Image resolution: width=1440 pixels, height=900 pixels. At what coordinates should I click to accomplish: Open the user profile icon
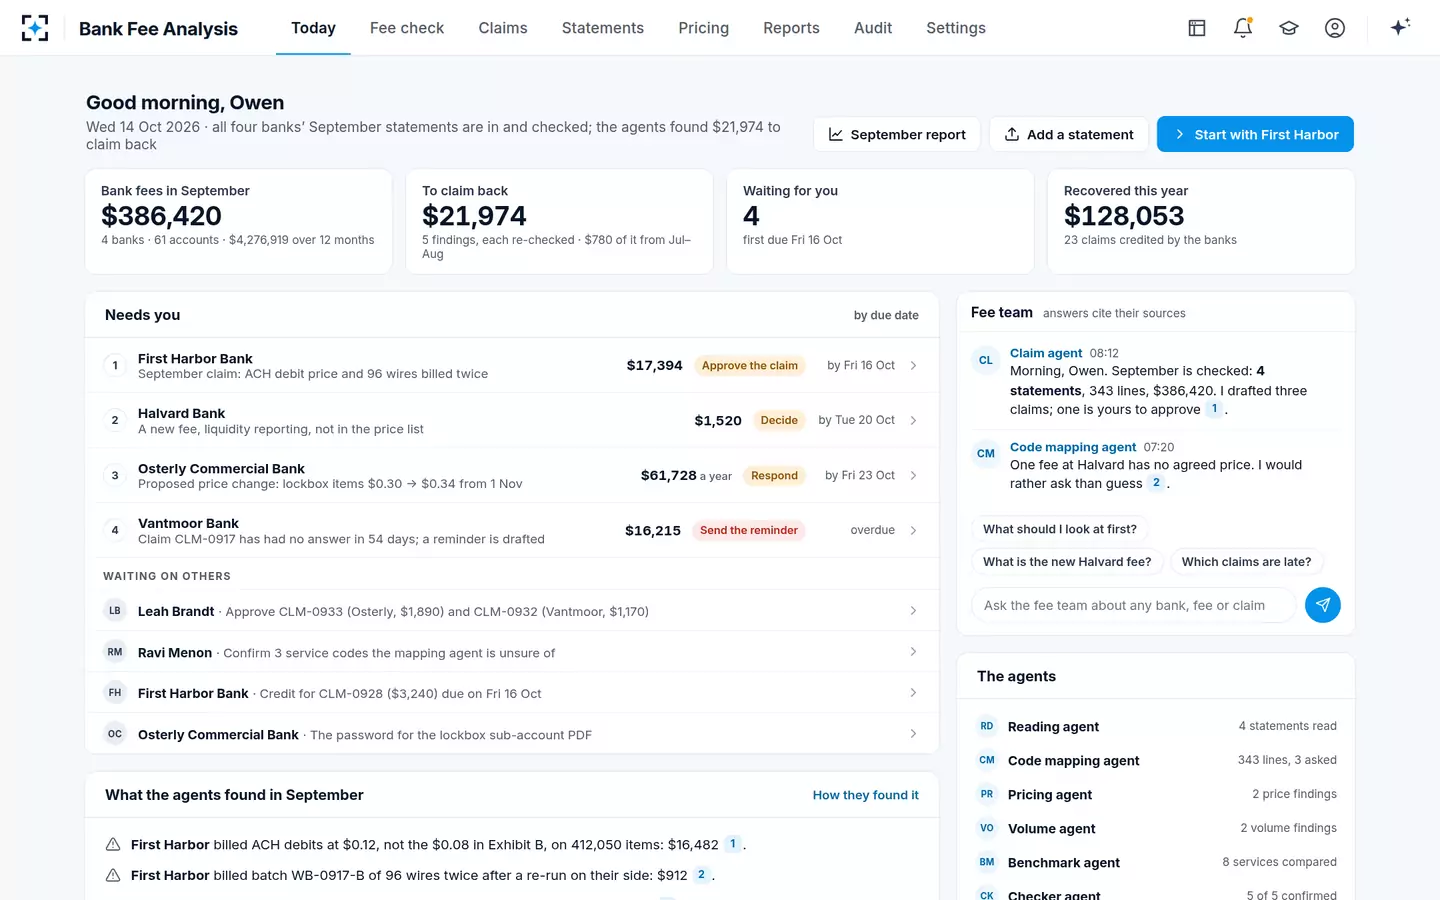point(1335,28)
